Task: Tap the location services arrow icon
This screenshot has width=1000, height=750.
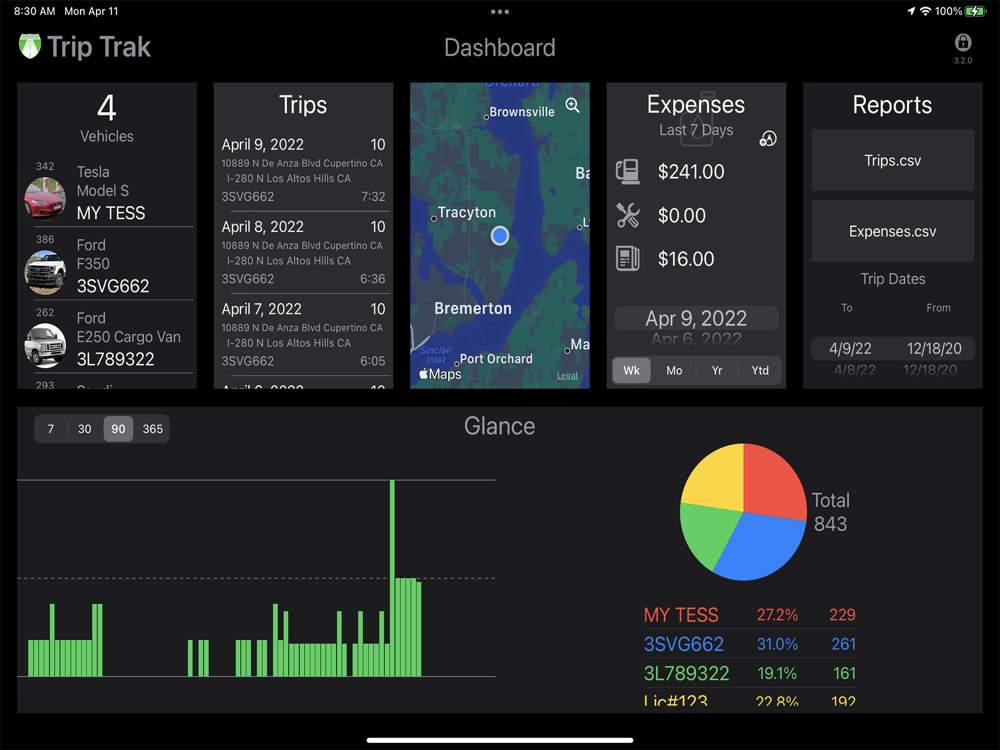Action: pyautogui.click(x=911, y=11)
